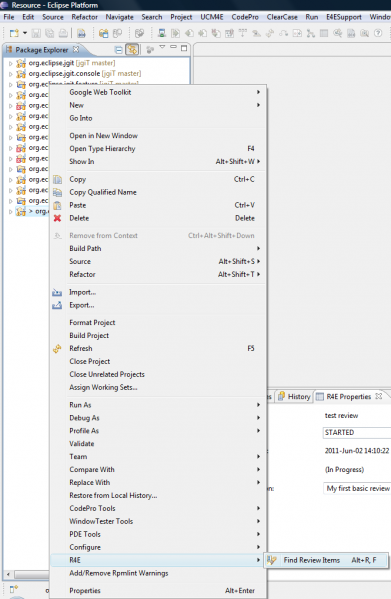
Task: Choose Format Project
Action: point(158,323)
